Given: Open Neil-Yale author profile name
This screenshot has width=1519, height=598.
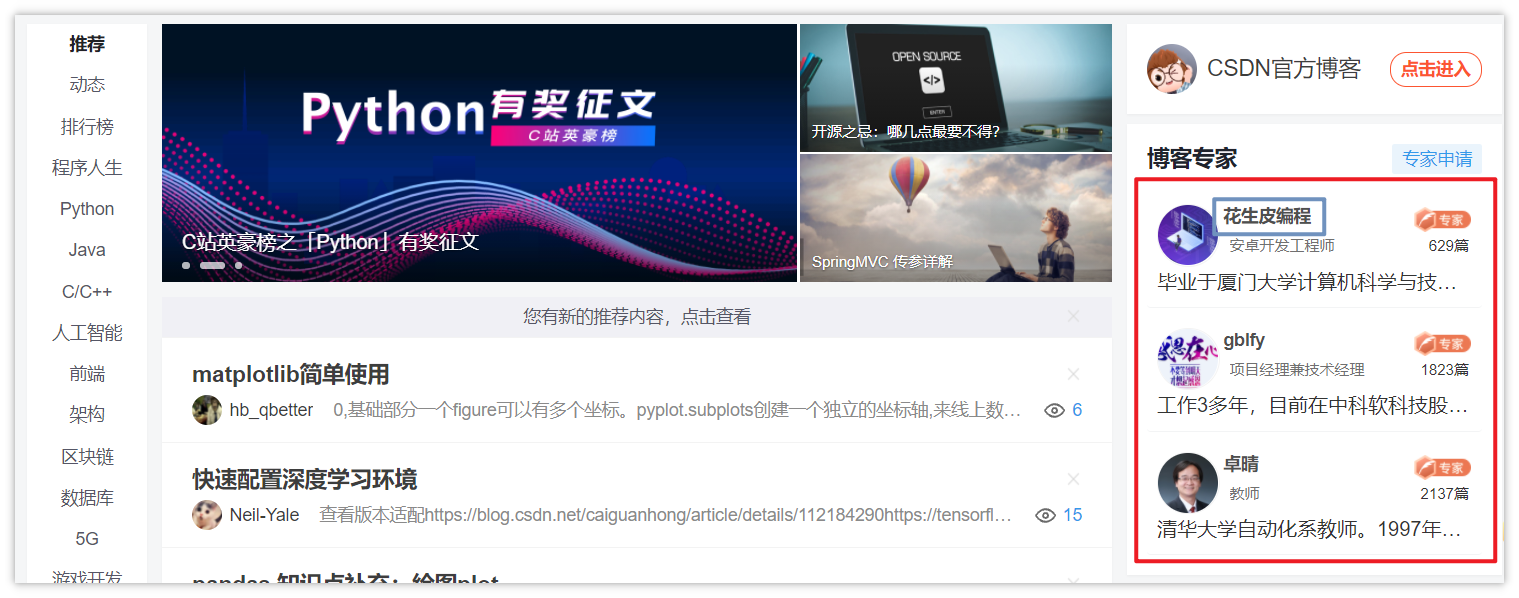Looking at the screenshot, I should point(264,515).
